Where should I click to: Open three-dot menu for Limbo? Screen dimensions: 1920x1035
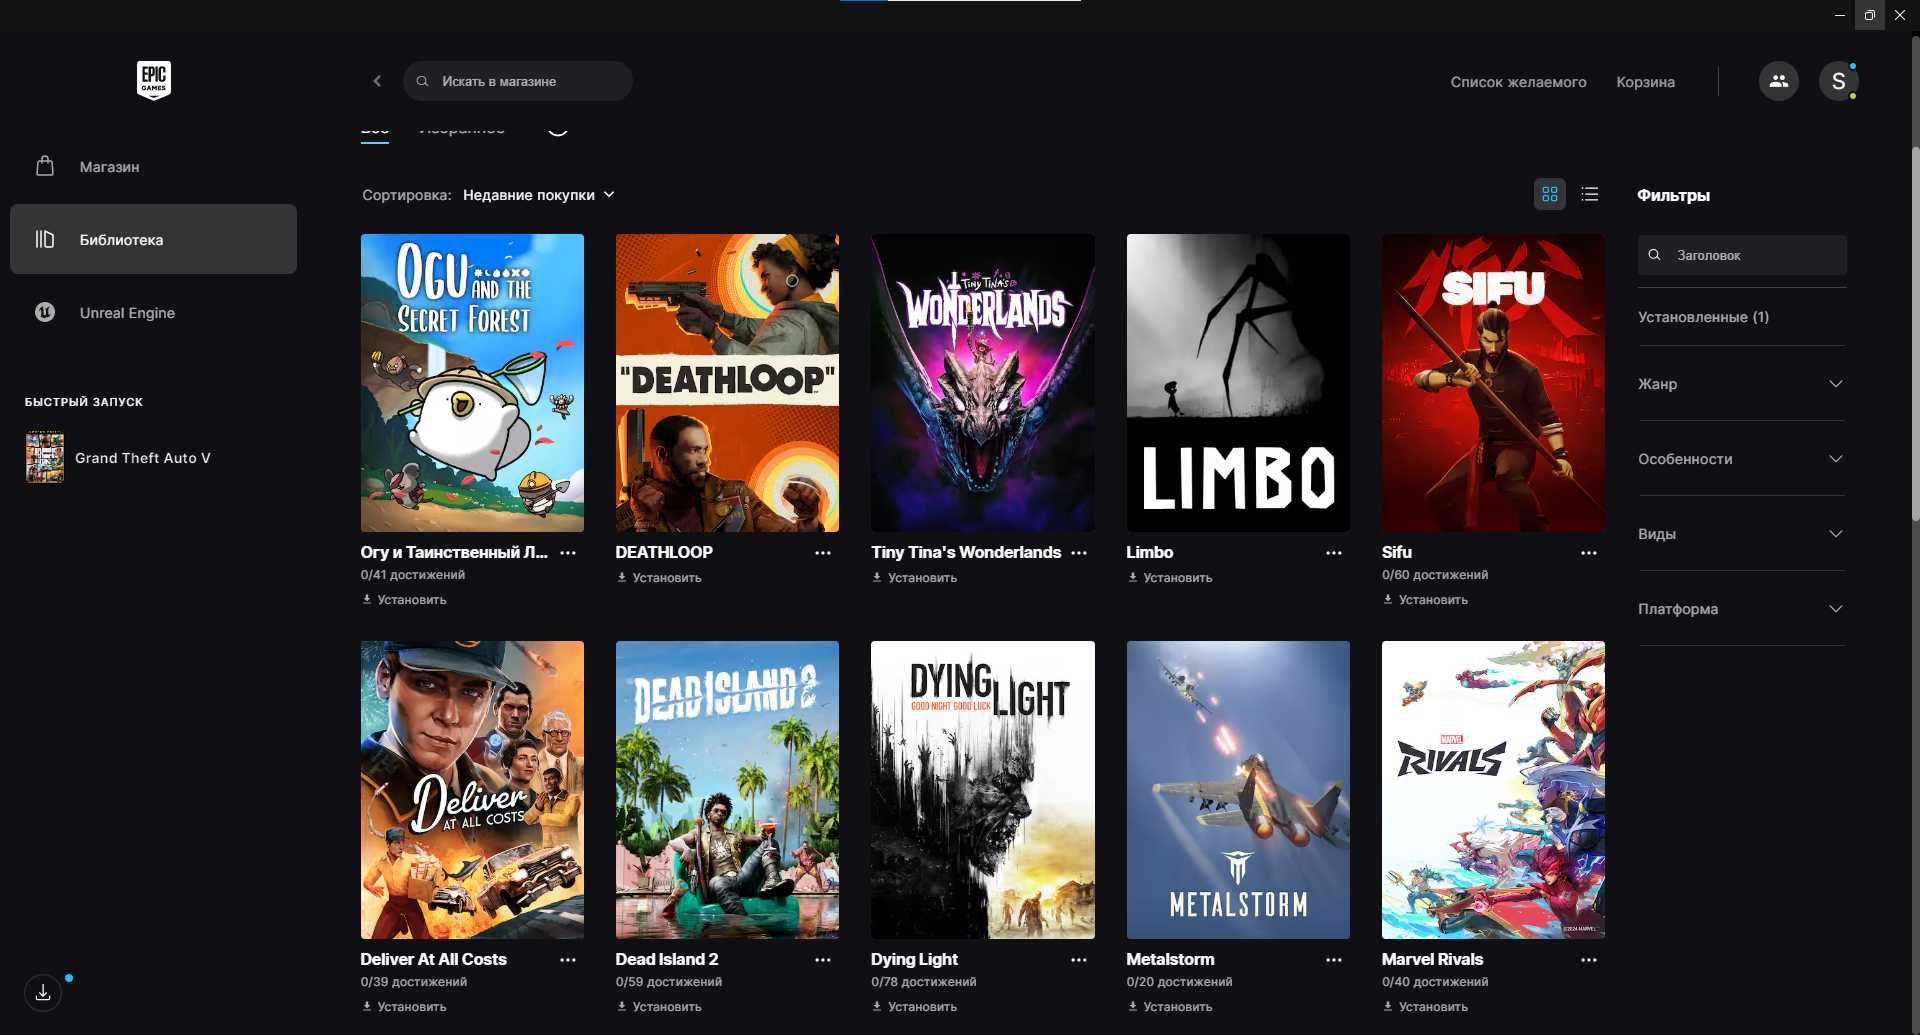[x=1334, y=553]
